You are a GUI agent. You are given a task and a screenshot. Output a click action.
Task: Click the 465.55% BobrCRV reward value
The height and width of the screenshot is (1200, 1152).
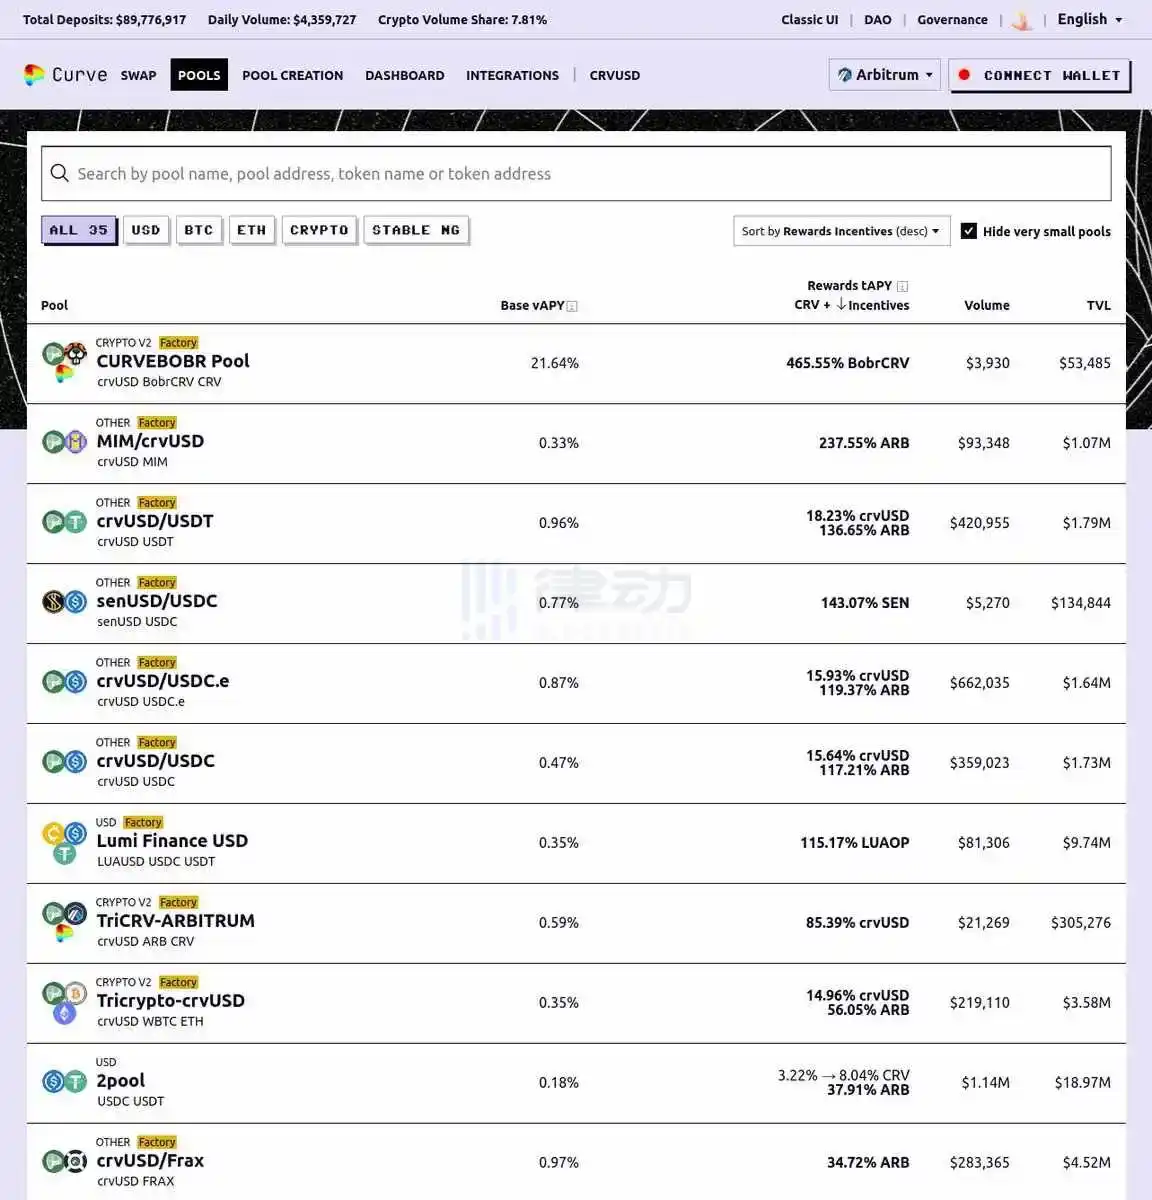[848, 363]
